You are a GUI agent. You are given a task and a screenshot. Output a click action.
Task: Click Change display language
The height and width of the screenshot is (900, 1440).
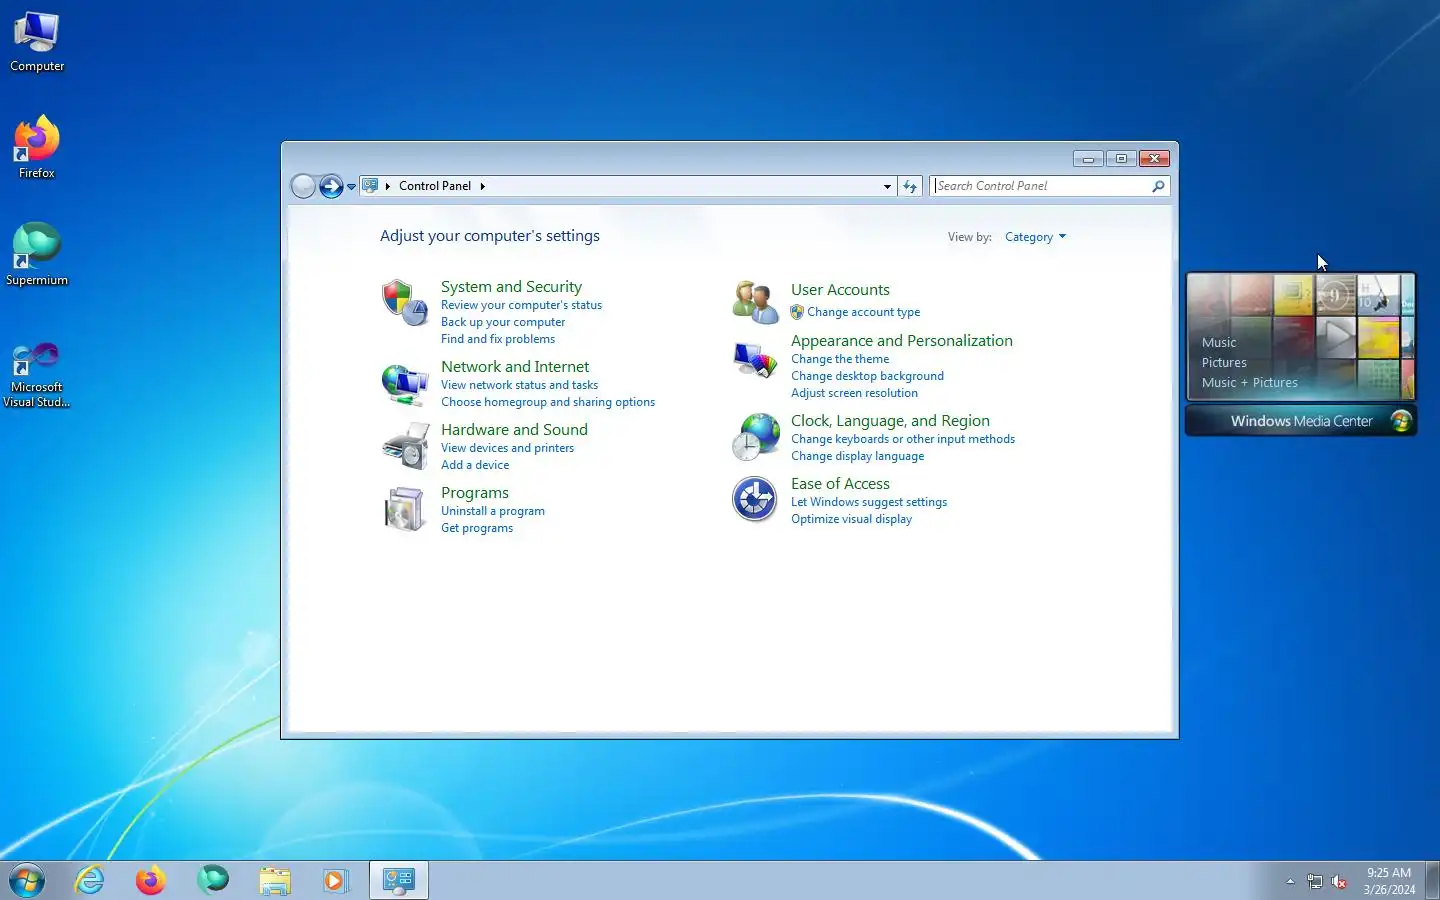pyautogui.click(x=857, y=456)
